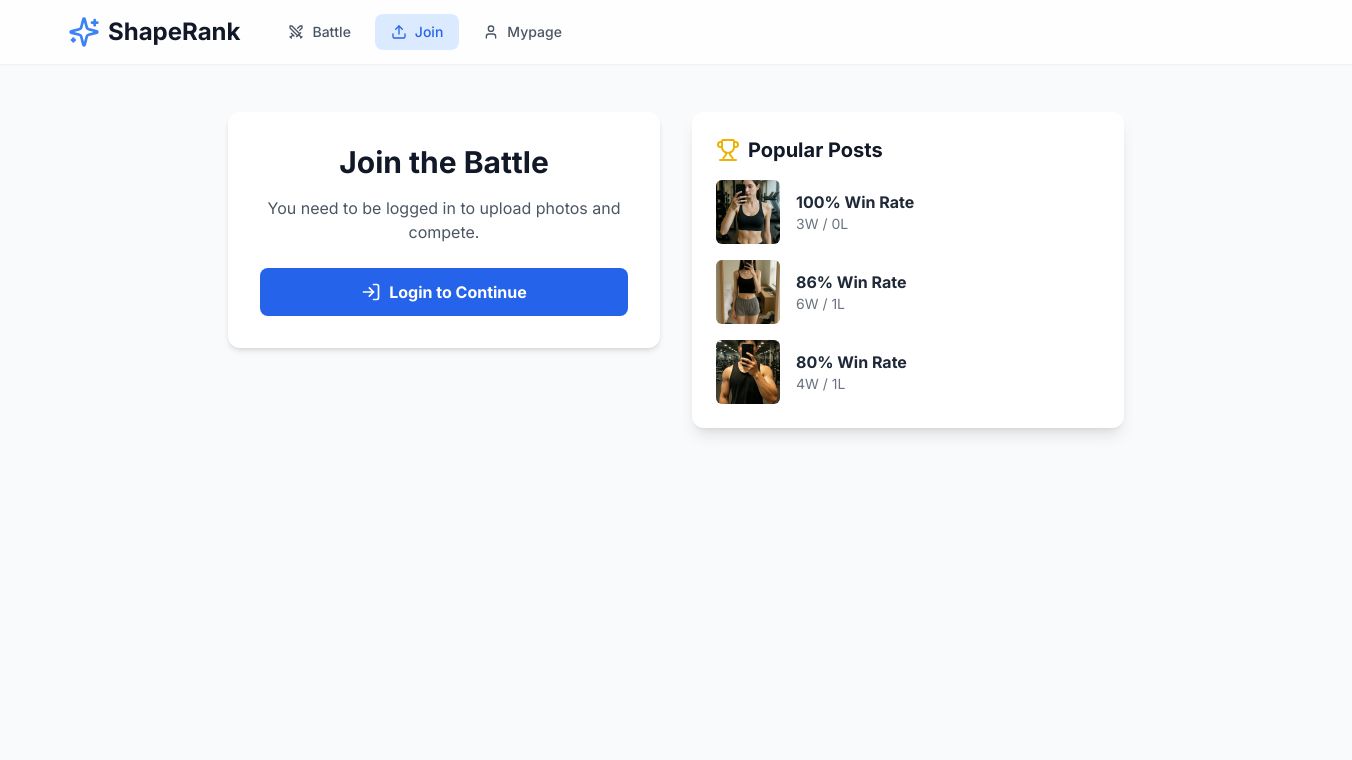Image resolution: width=1352 pixels, height=760 pixels.
Task: Click the ShapeRank brand name text
Action: pos(174,32)
